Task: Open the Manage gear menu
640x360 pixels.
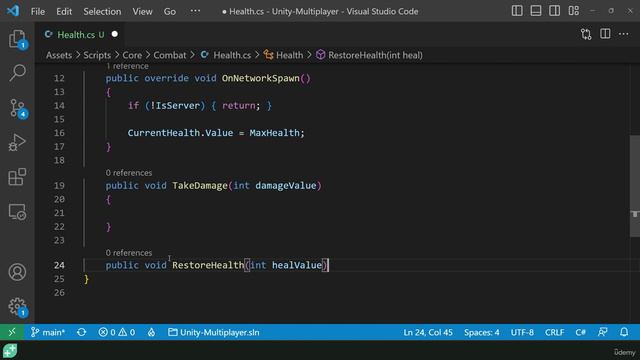Action: pos(17,307)
